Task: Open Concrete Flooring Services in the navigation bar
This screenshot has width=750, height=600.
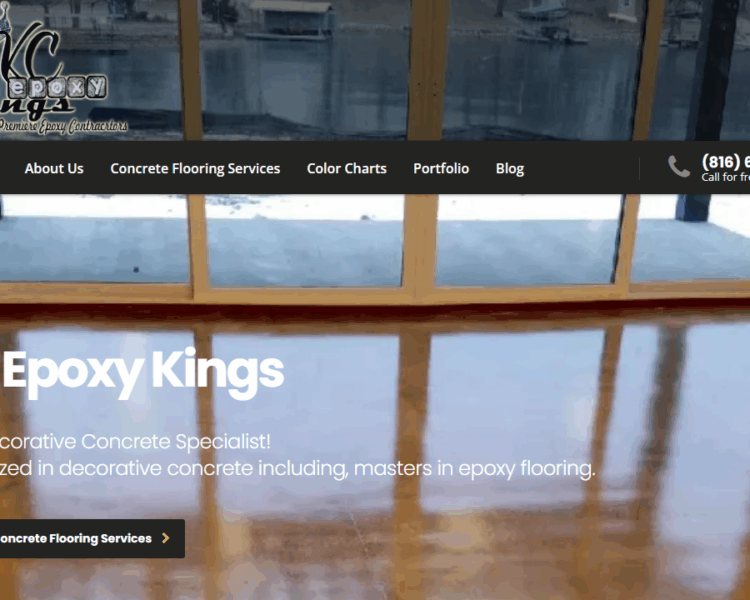Action: [x=195, y=168]
